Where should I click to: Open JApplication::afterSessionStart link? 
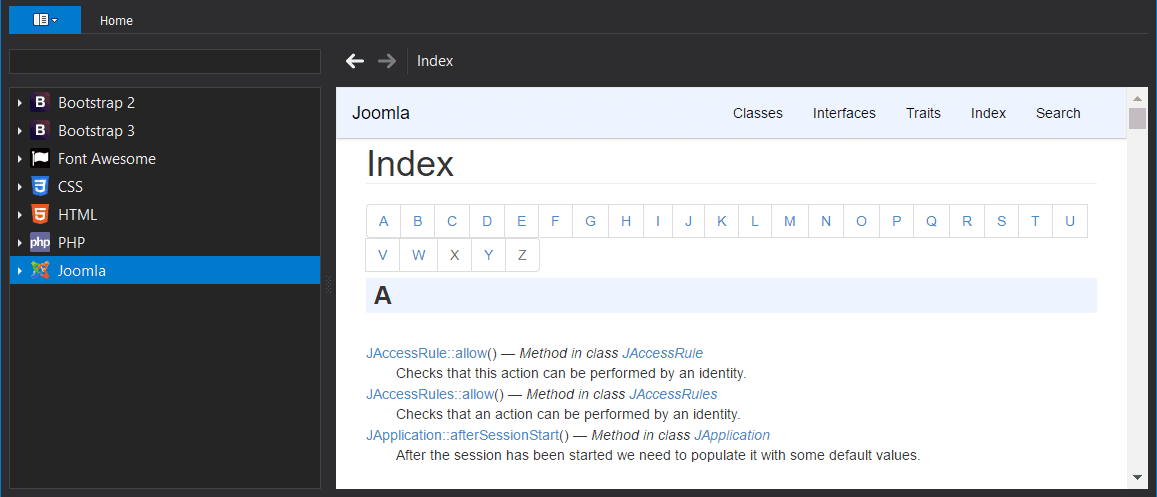pyautogui.click(x=462, y=435)
